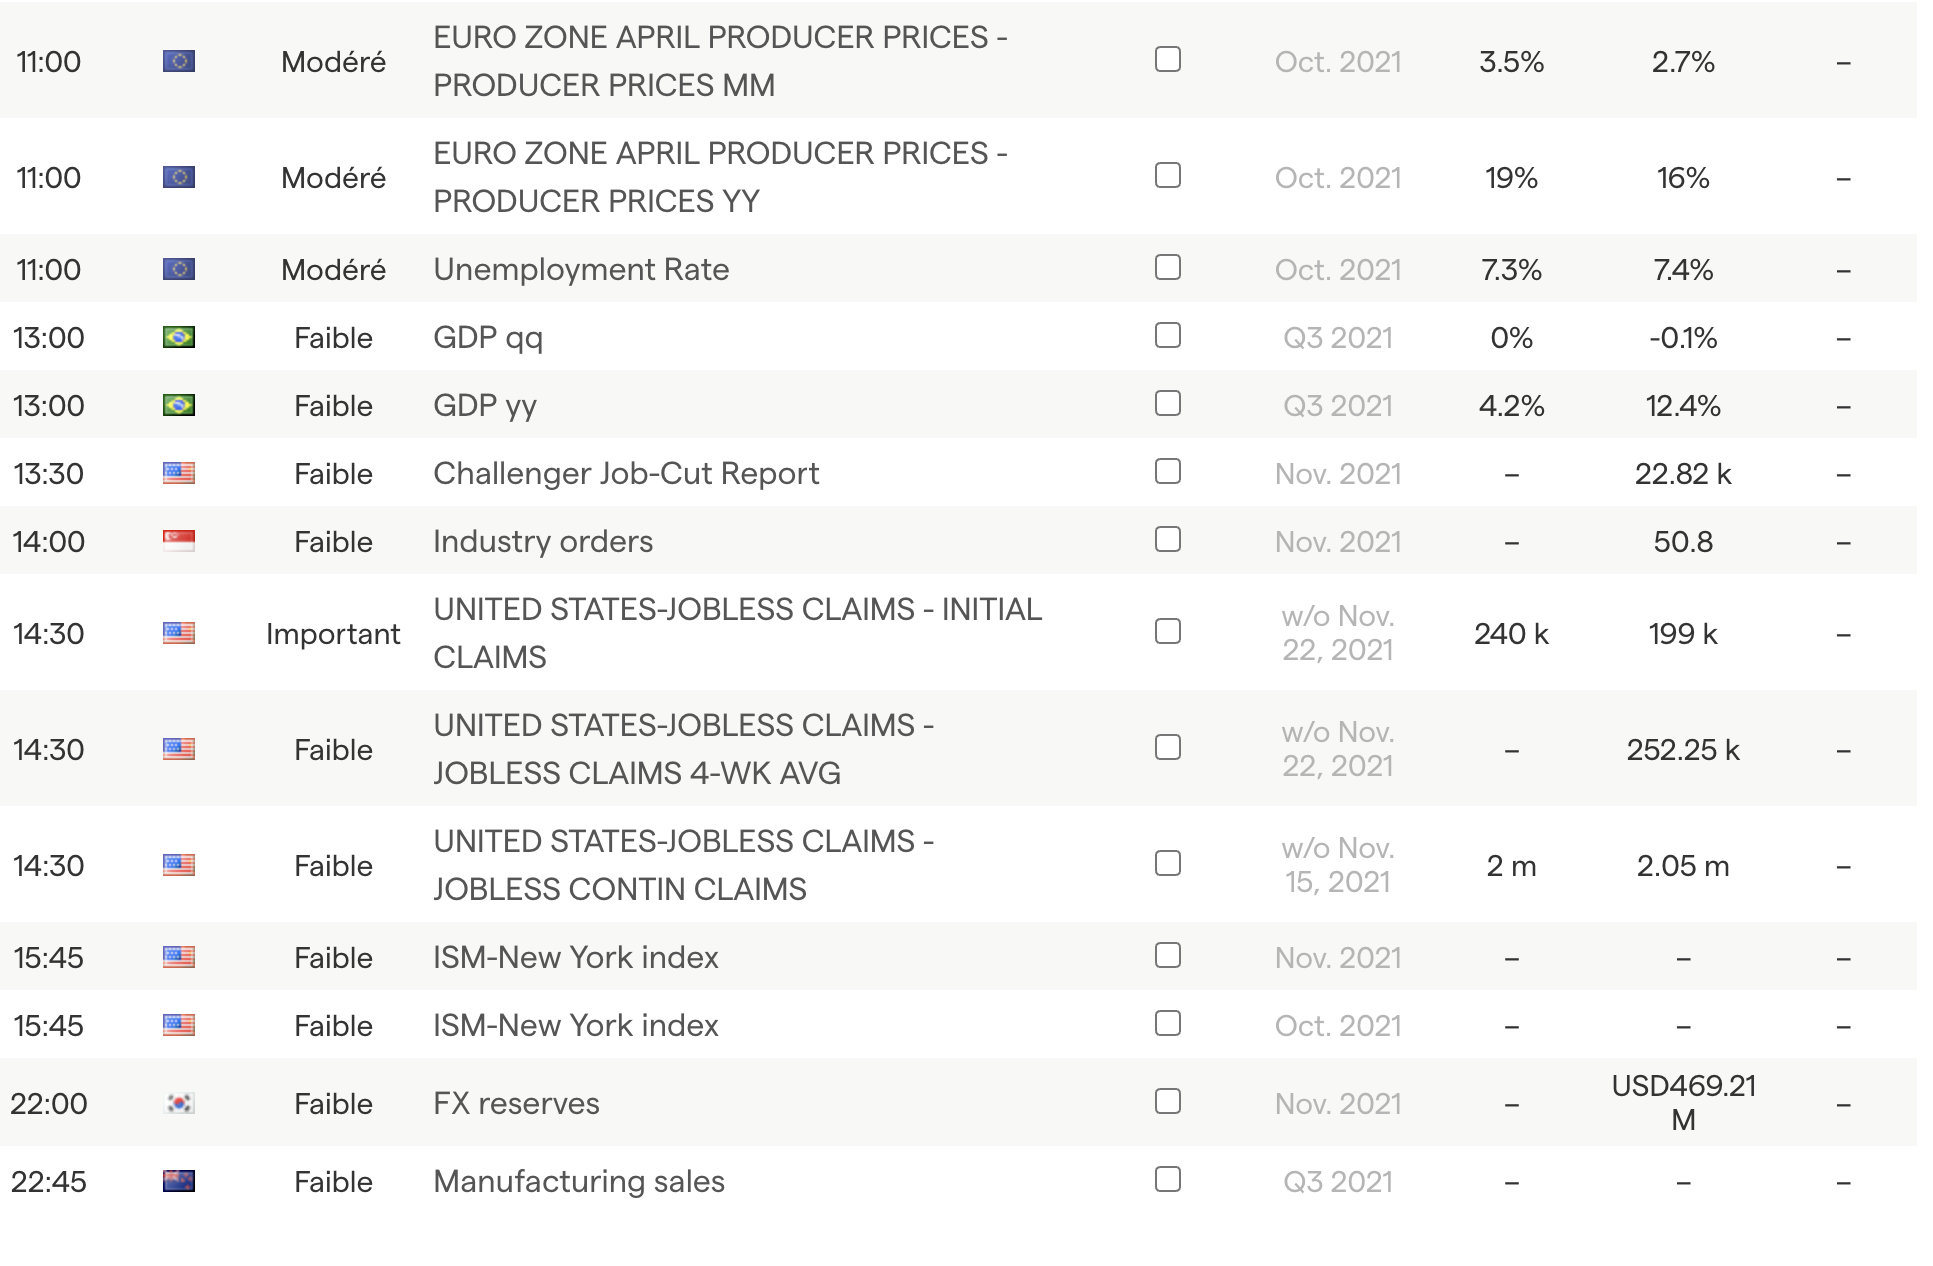The width and height of the screenshot is (1933, 1266).
Task: Click the South Korea flag for FX reserves
Action: (x=179, y=1103)
